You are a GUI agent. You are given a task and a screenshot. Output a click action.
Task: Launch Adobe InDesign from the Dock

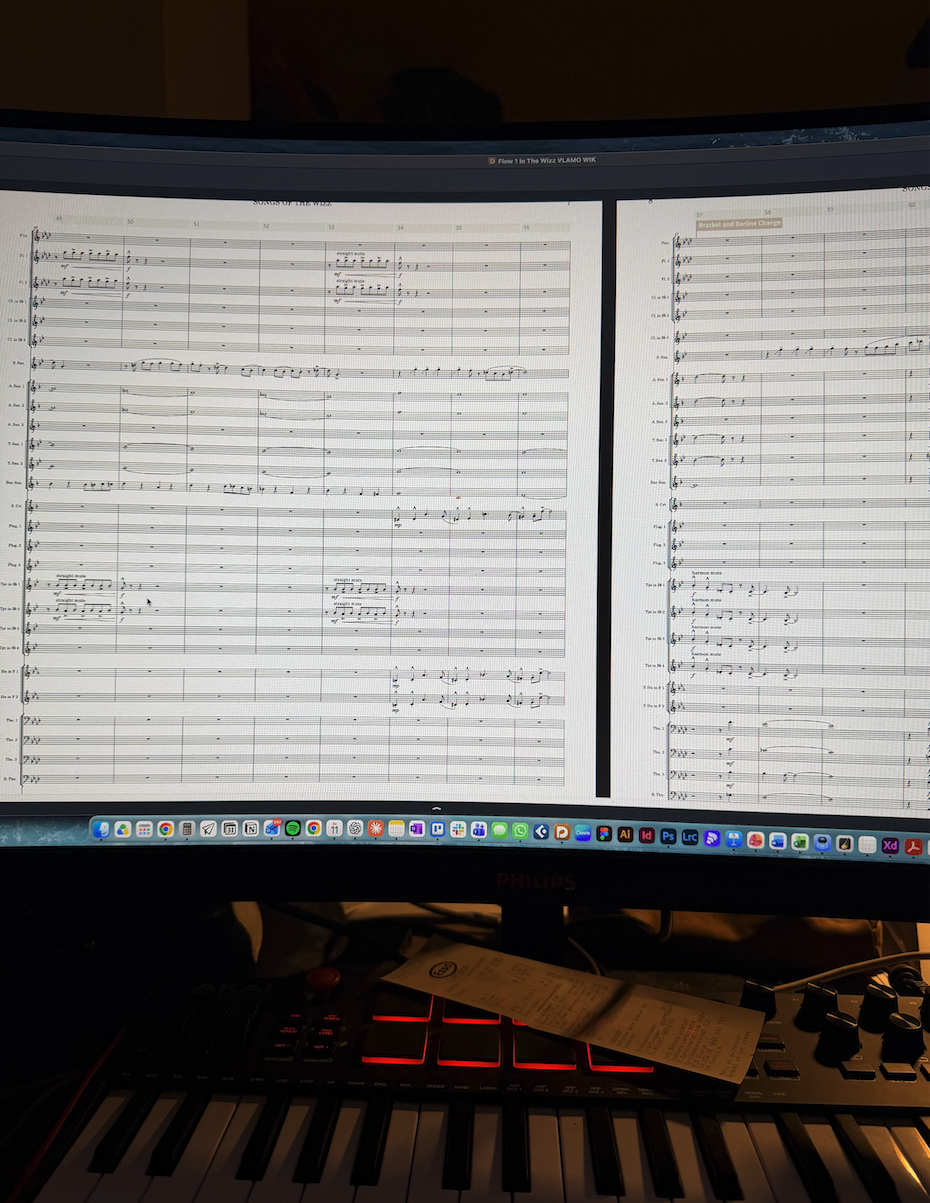pos(647,834)
